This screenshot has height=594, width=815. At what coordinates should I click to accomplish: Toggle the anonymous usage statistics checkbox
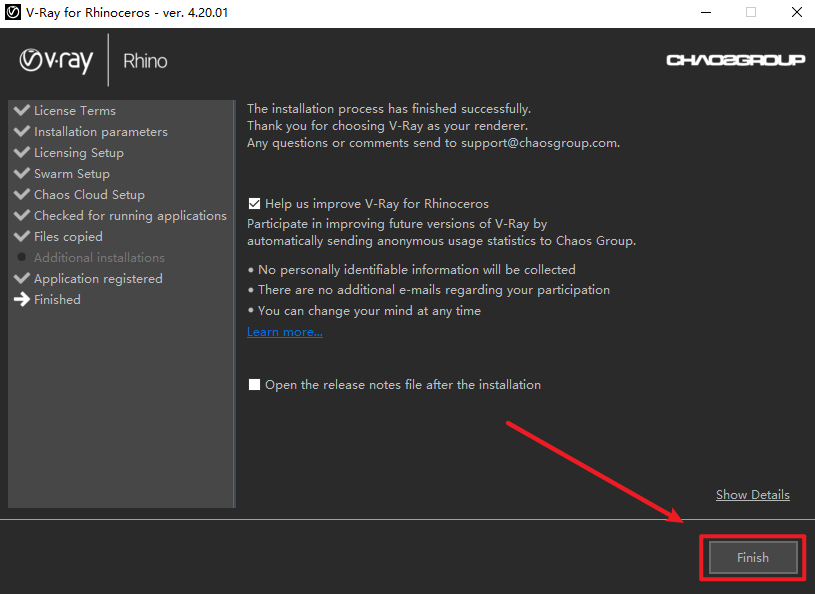pos(254,203)
